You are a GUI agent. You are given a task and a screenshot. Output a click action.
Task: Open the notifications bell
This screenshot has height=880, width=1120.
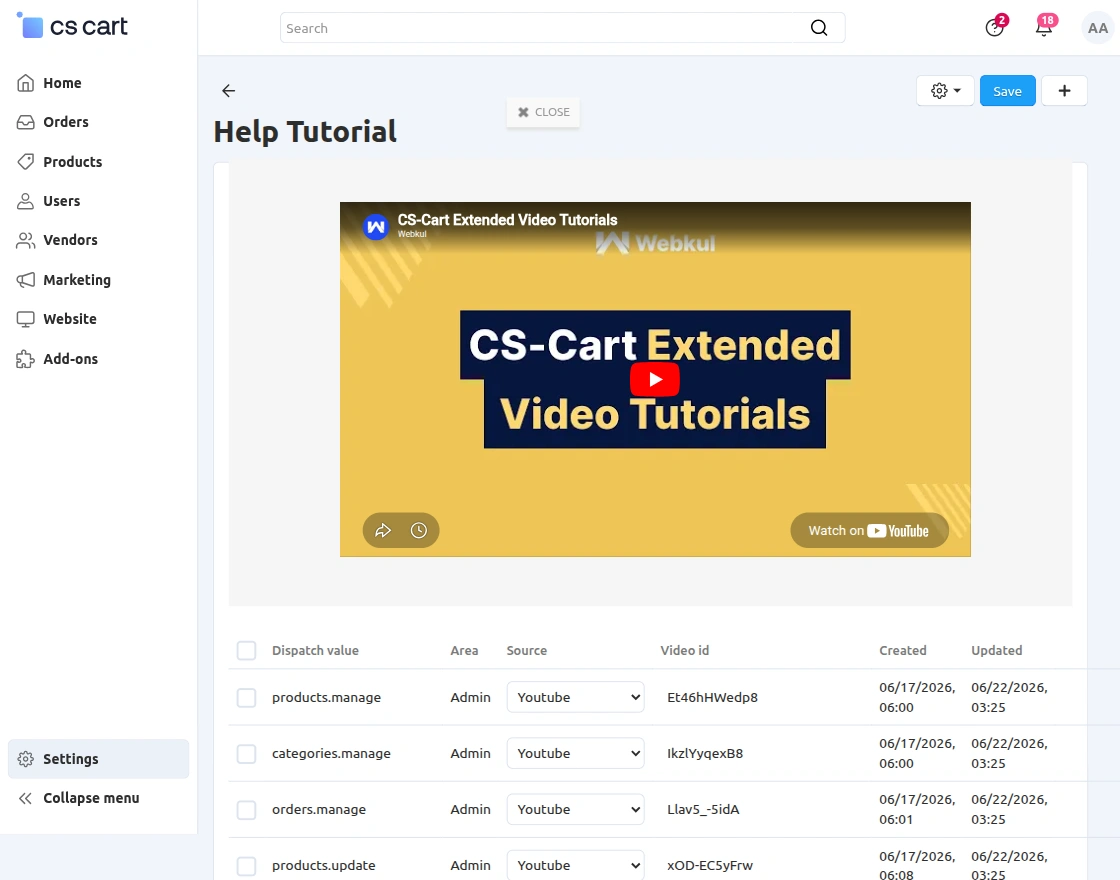(x=1044, y=27)
